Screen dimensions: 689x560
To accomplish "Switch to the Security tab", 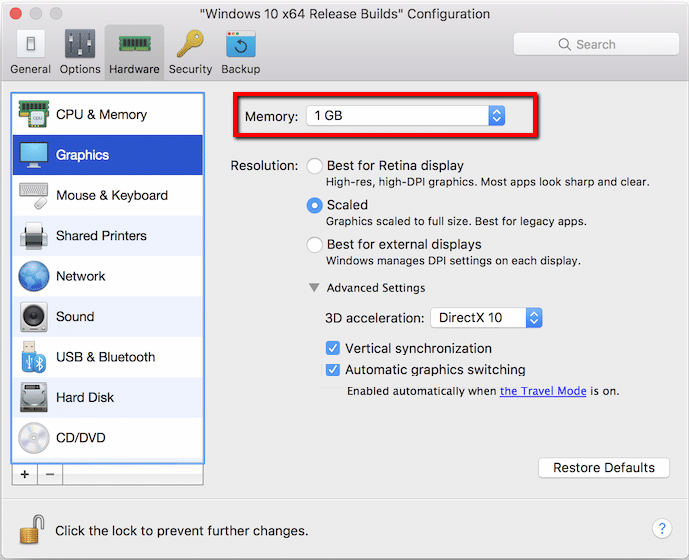I will [x=190, y=52].
